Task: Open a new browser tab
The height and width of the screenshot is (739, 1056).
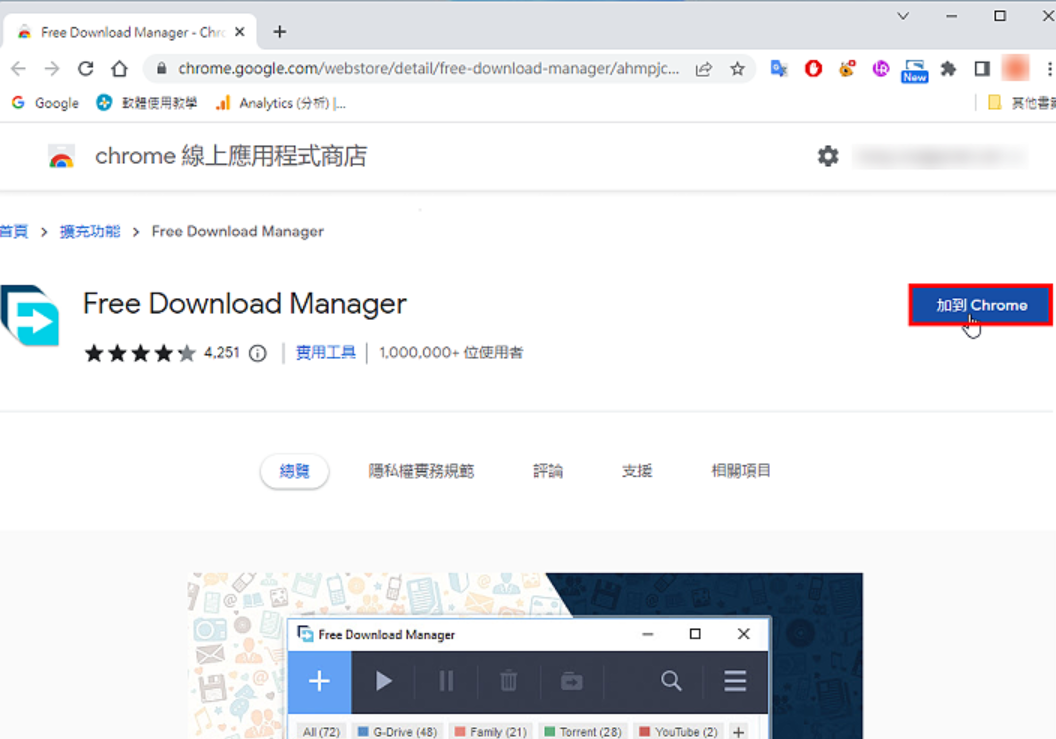Action: pyautogui.click(x=279, y=32)
